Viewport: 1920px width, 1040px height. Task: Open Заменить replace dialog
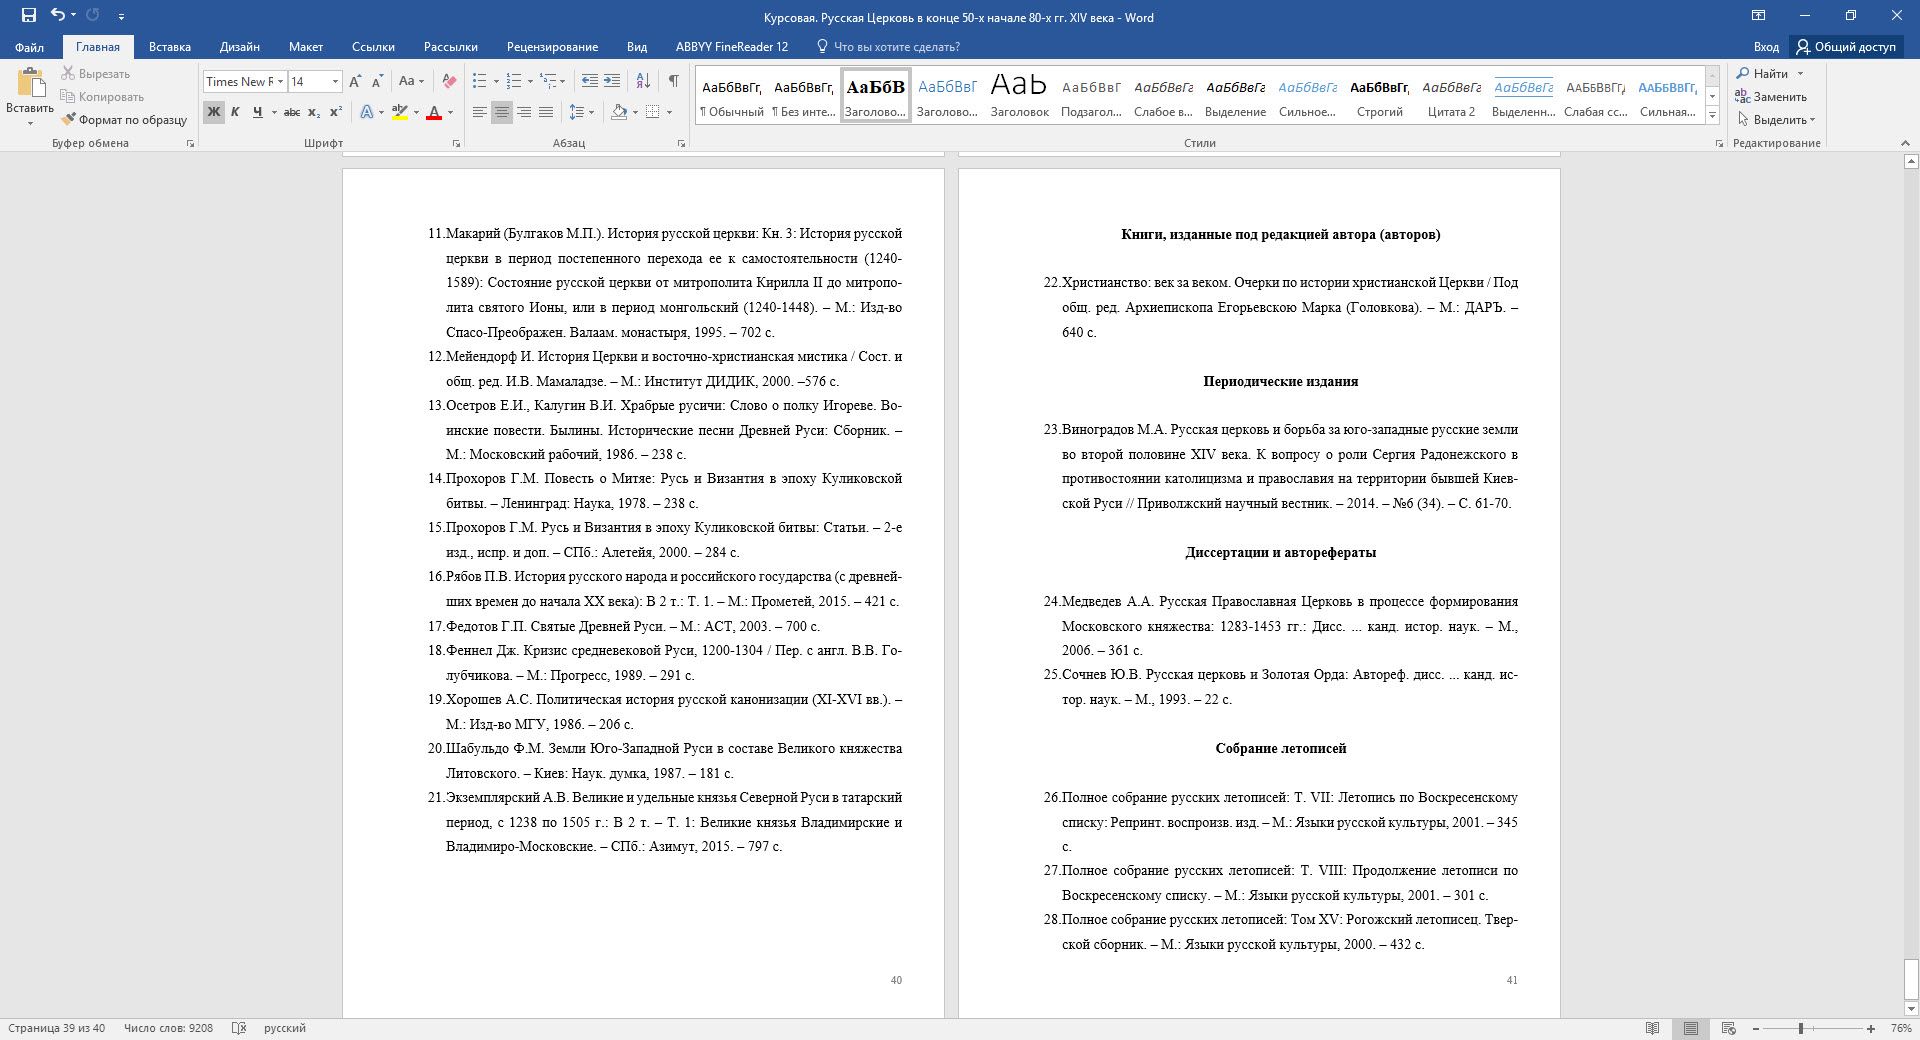click(x=1771, y=97)
